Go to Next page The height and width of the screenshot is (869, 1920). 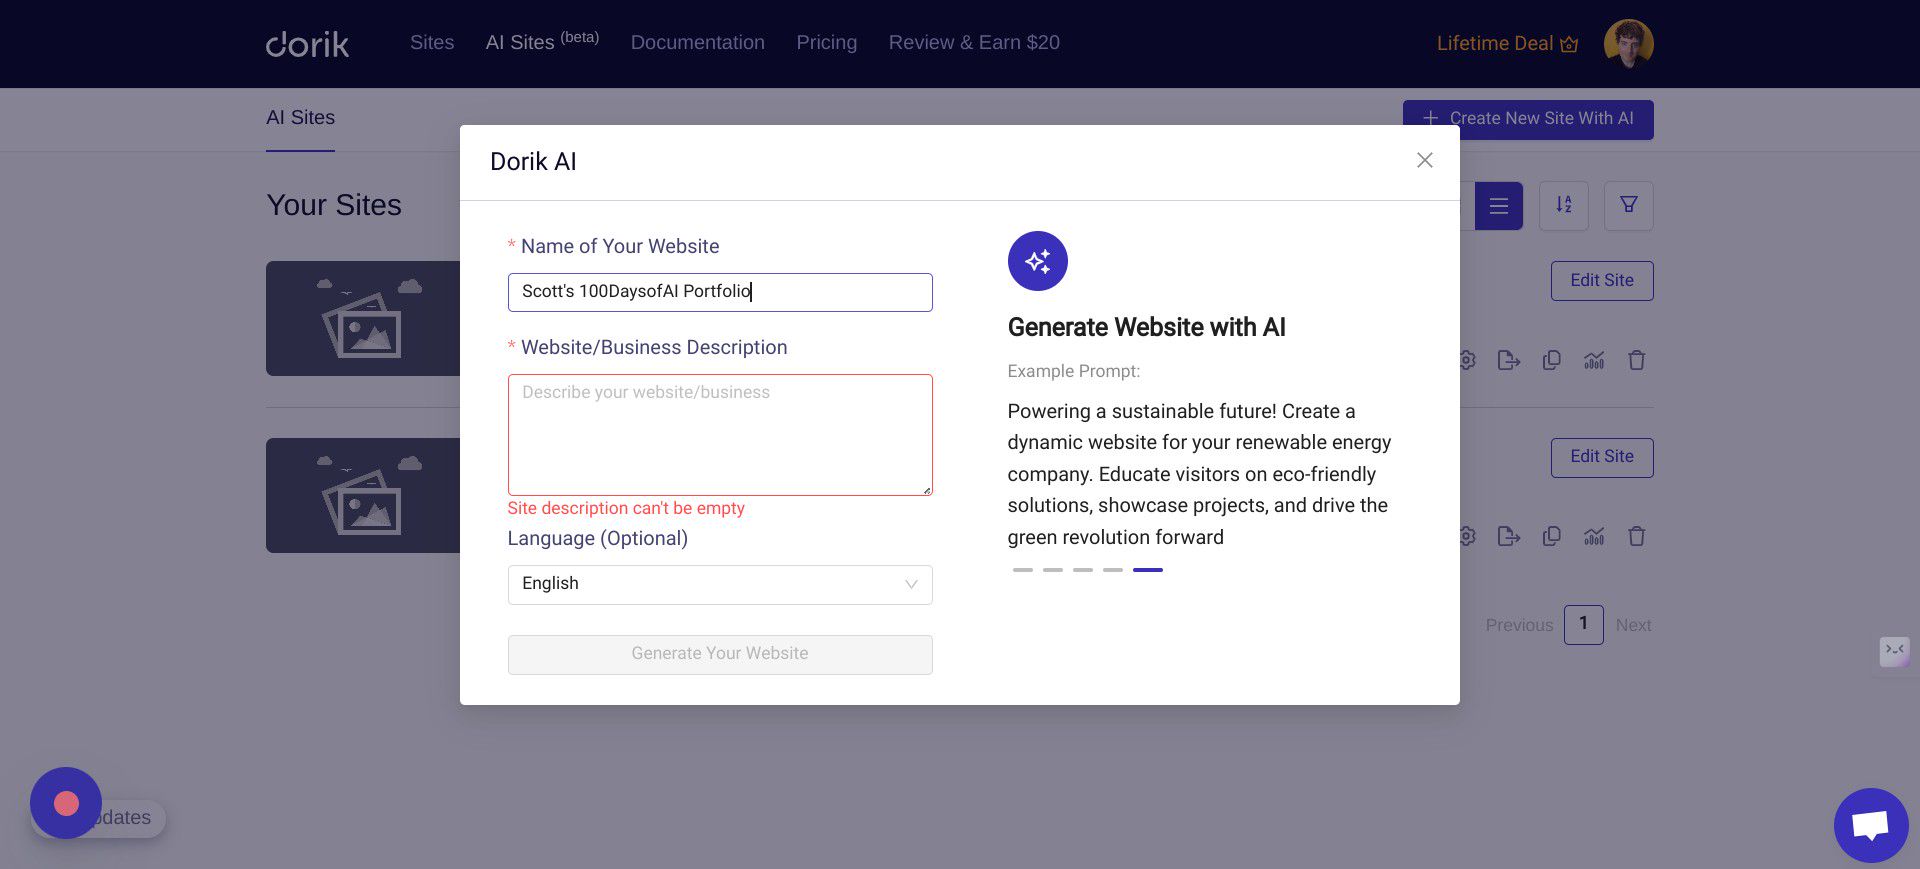1633,625
